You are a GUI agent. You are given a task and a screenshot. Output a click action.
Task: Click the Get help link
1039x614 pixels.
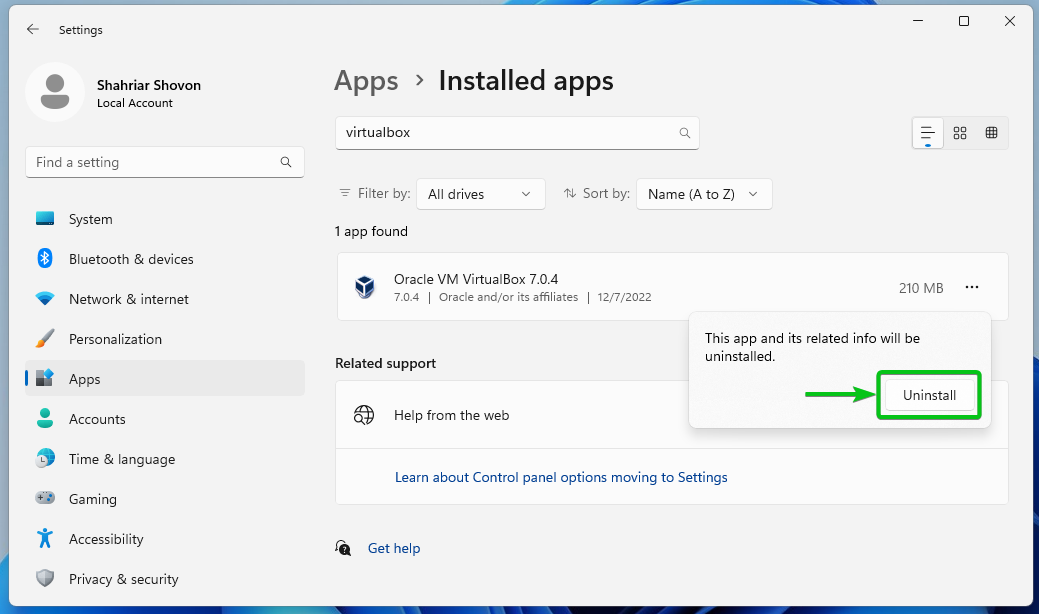[394, 548]
